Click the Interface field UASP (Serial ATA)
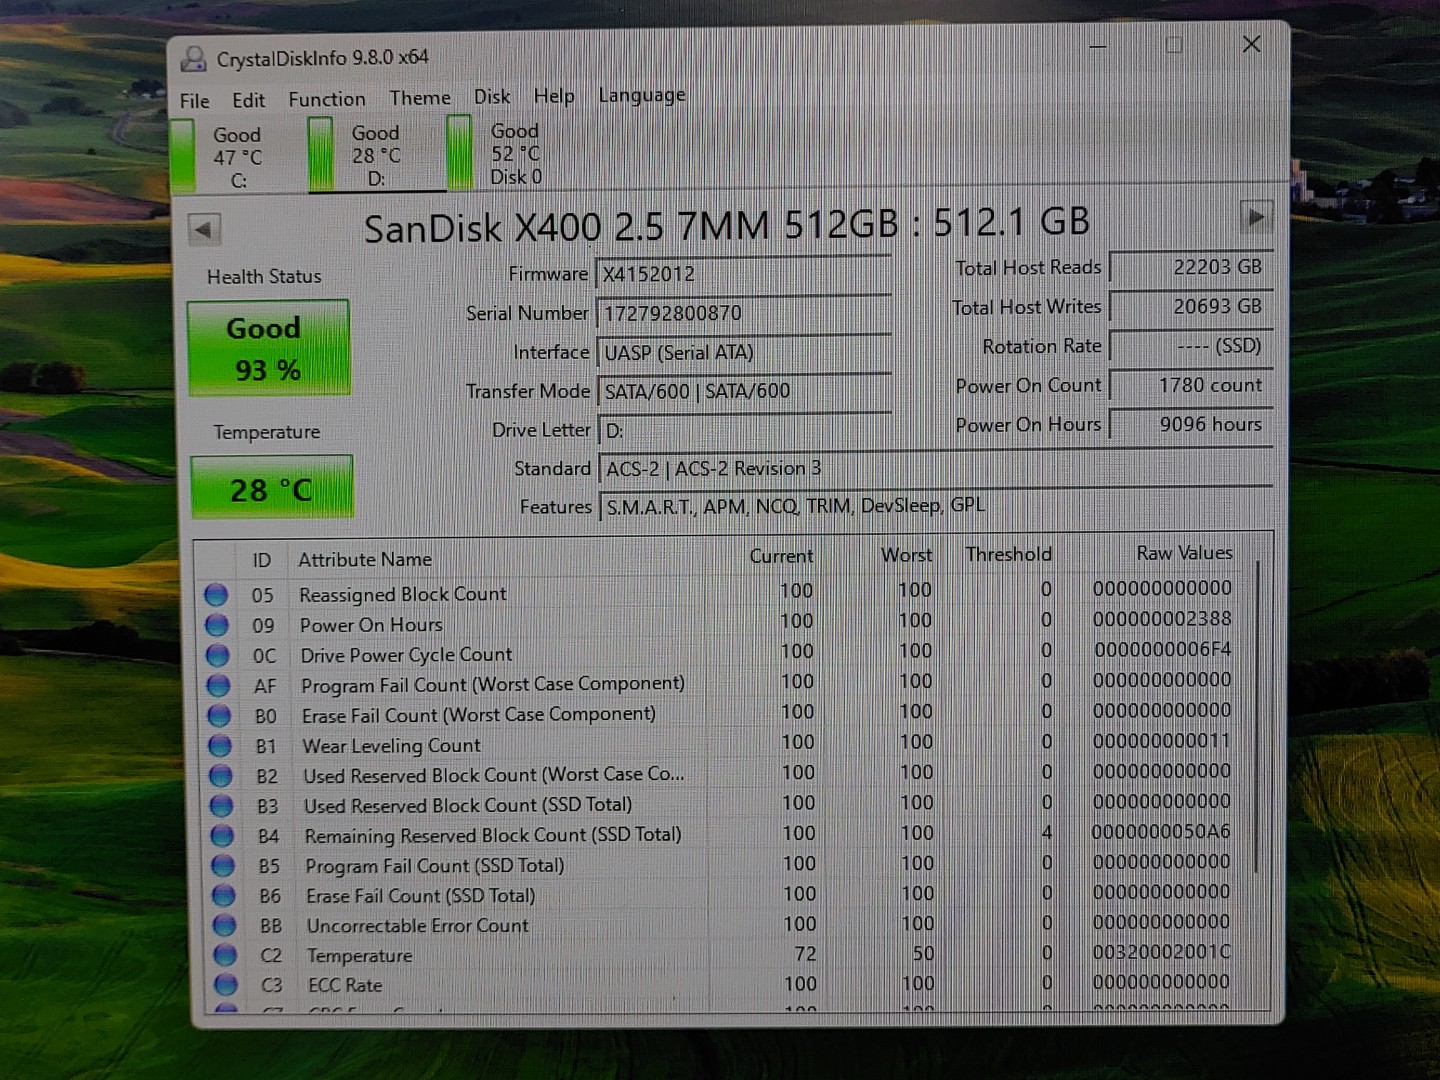Image resolution: width=1440 pixels, height=1080 pixels. 744,352
